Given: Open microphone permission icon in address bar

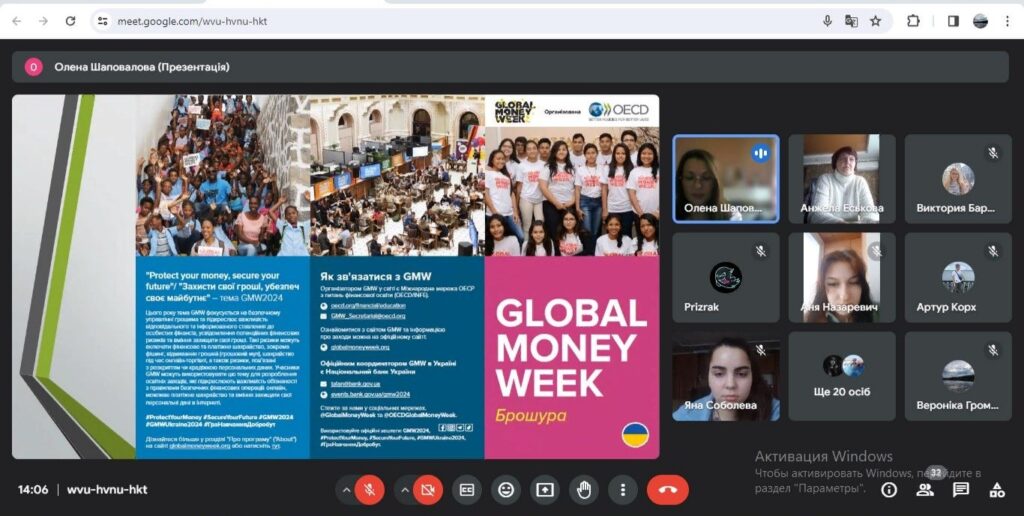Looking at the screenshot, I should click(827, 21).
